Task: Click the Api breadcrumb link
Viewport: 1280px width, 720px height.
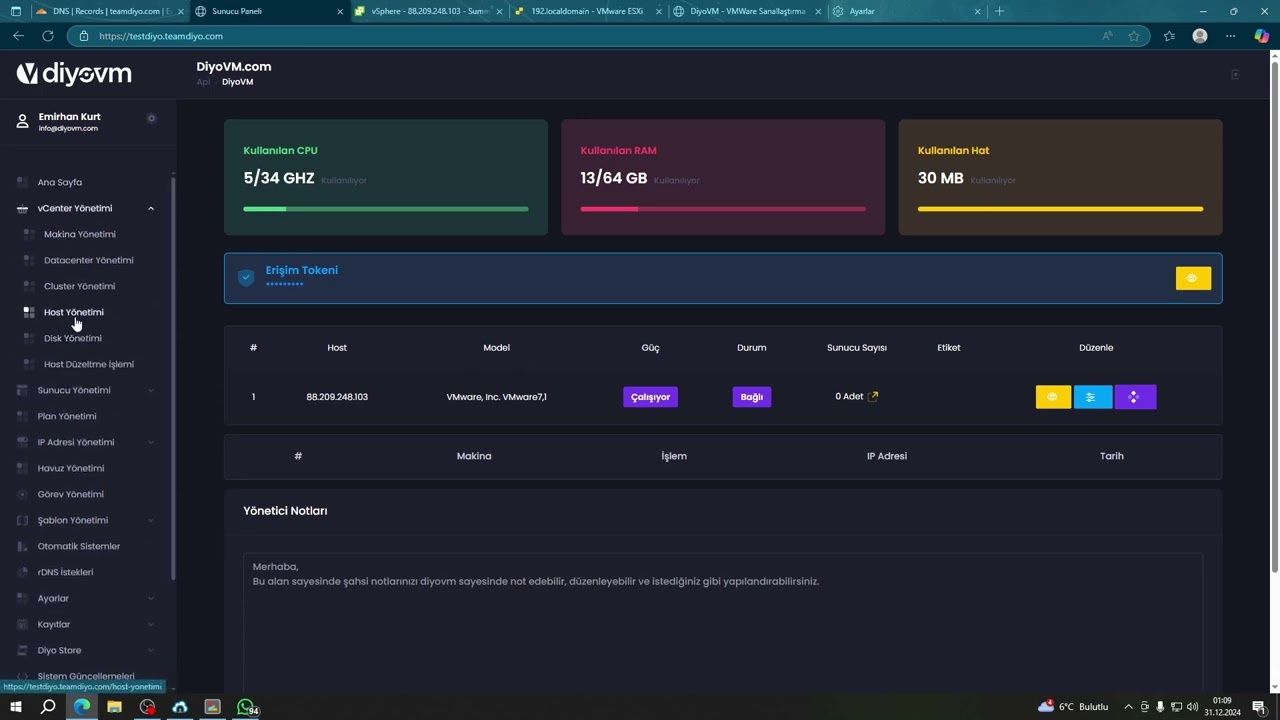Action: tap(203, 82)
